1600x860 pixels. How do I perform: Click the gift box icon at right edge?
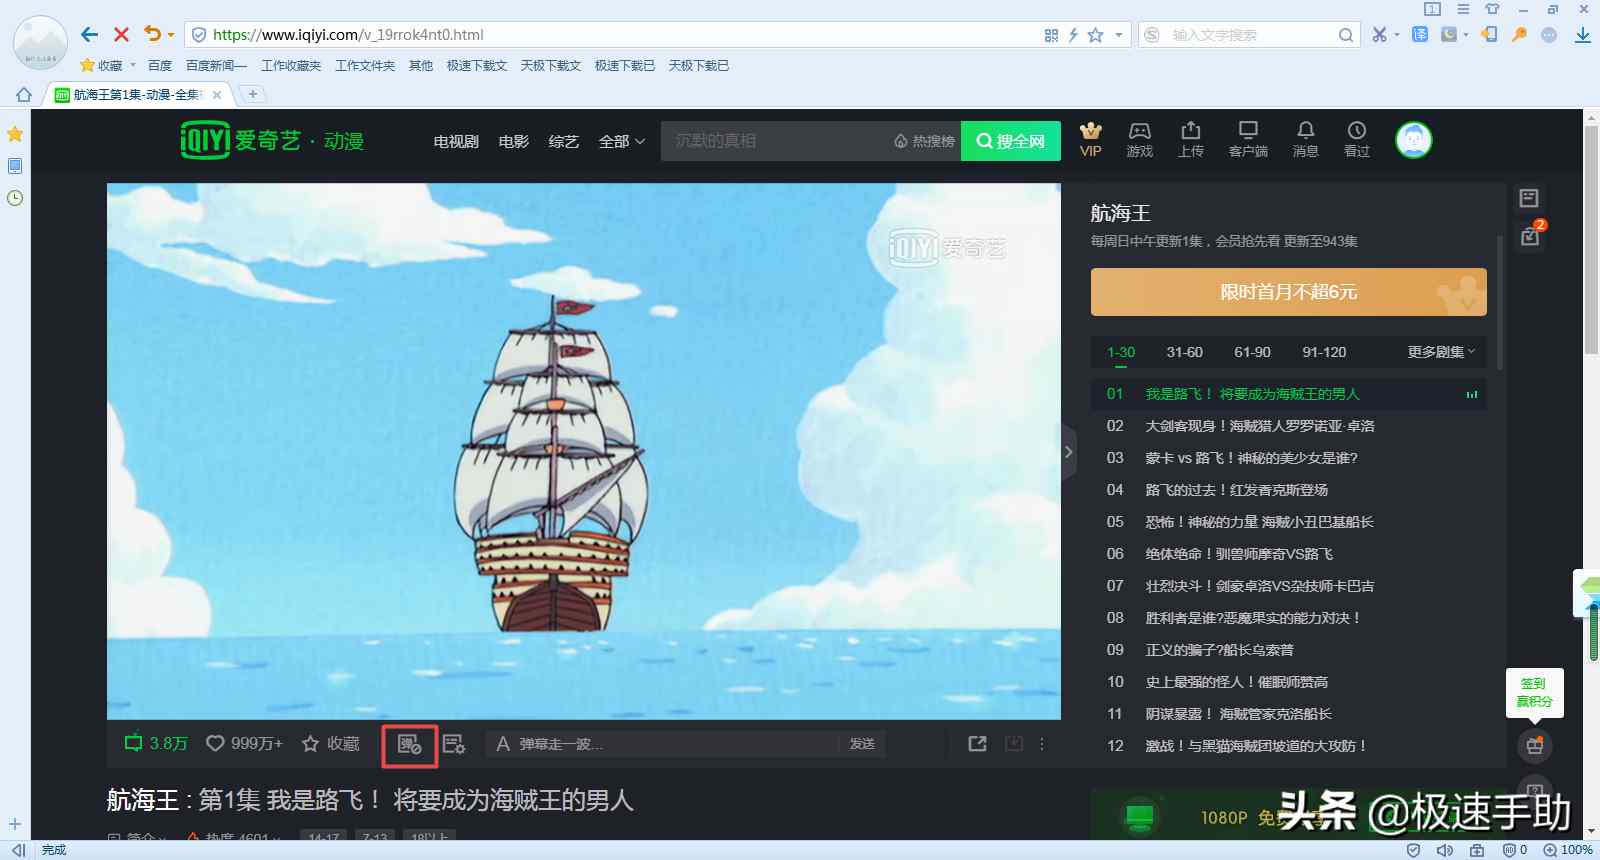(1535, 746)
